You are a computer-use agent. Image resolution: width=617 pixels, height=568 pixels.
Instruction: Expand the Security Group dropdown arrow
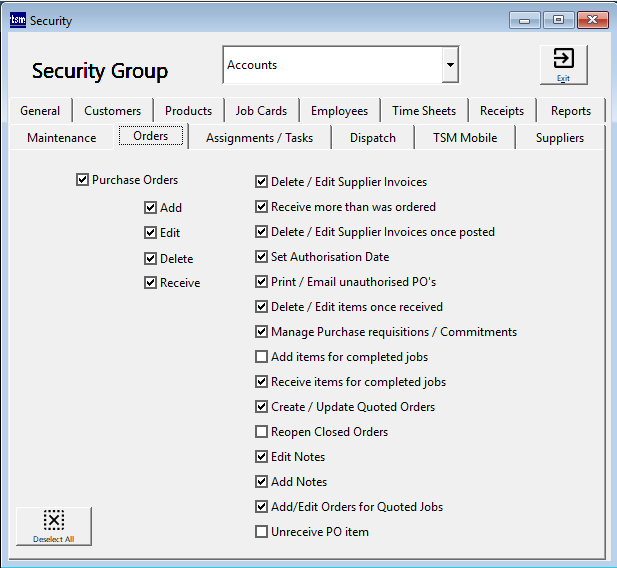click(450, 66)
